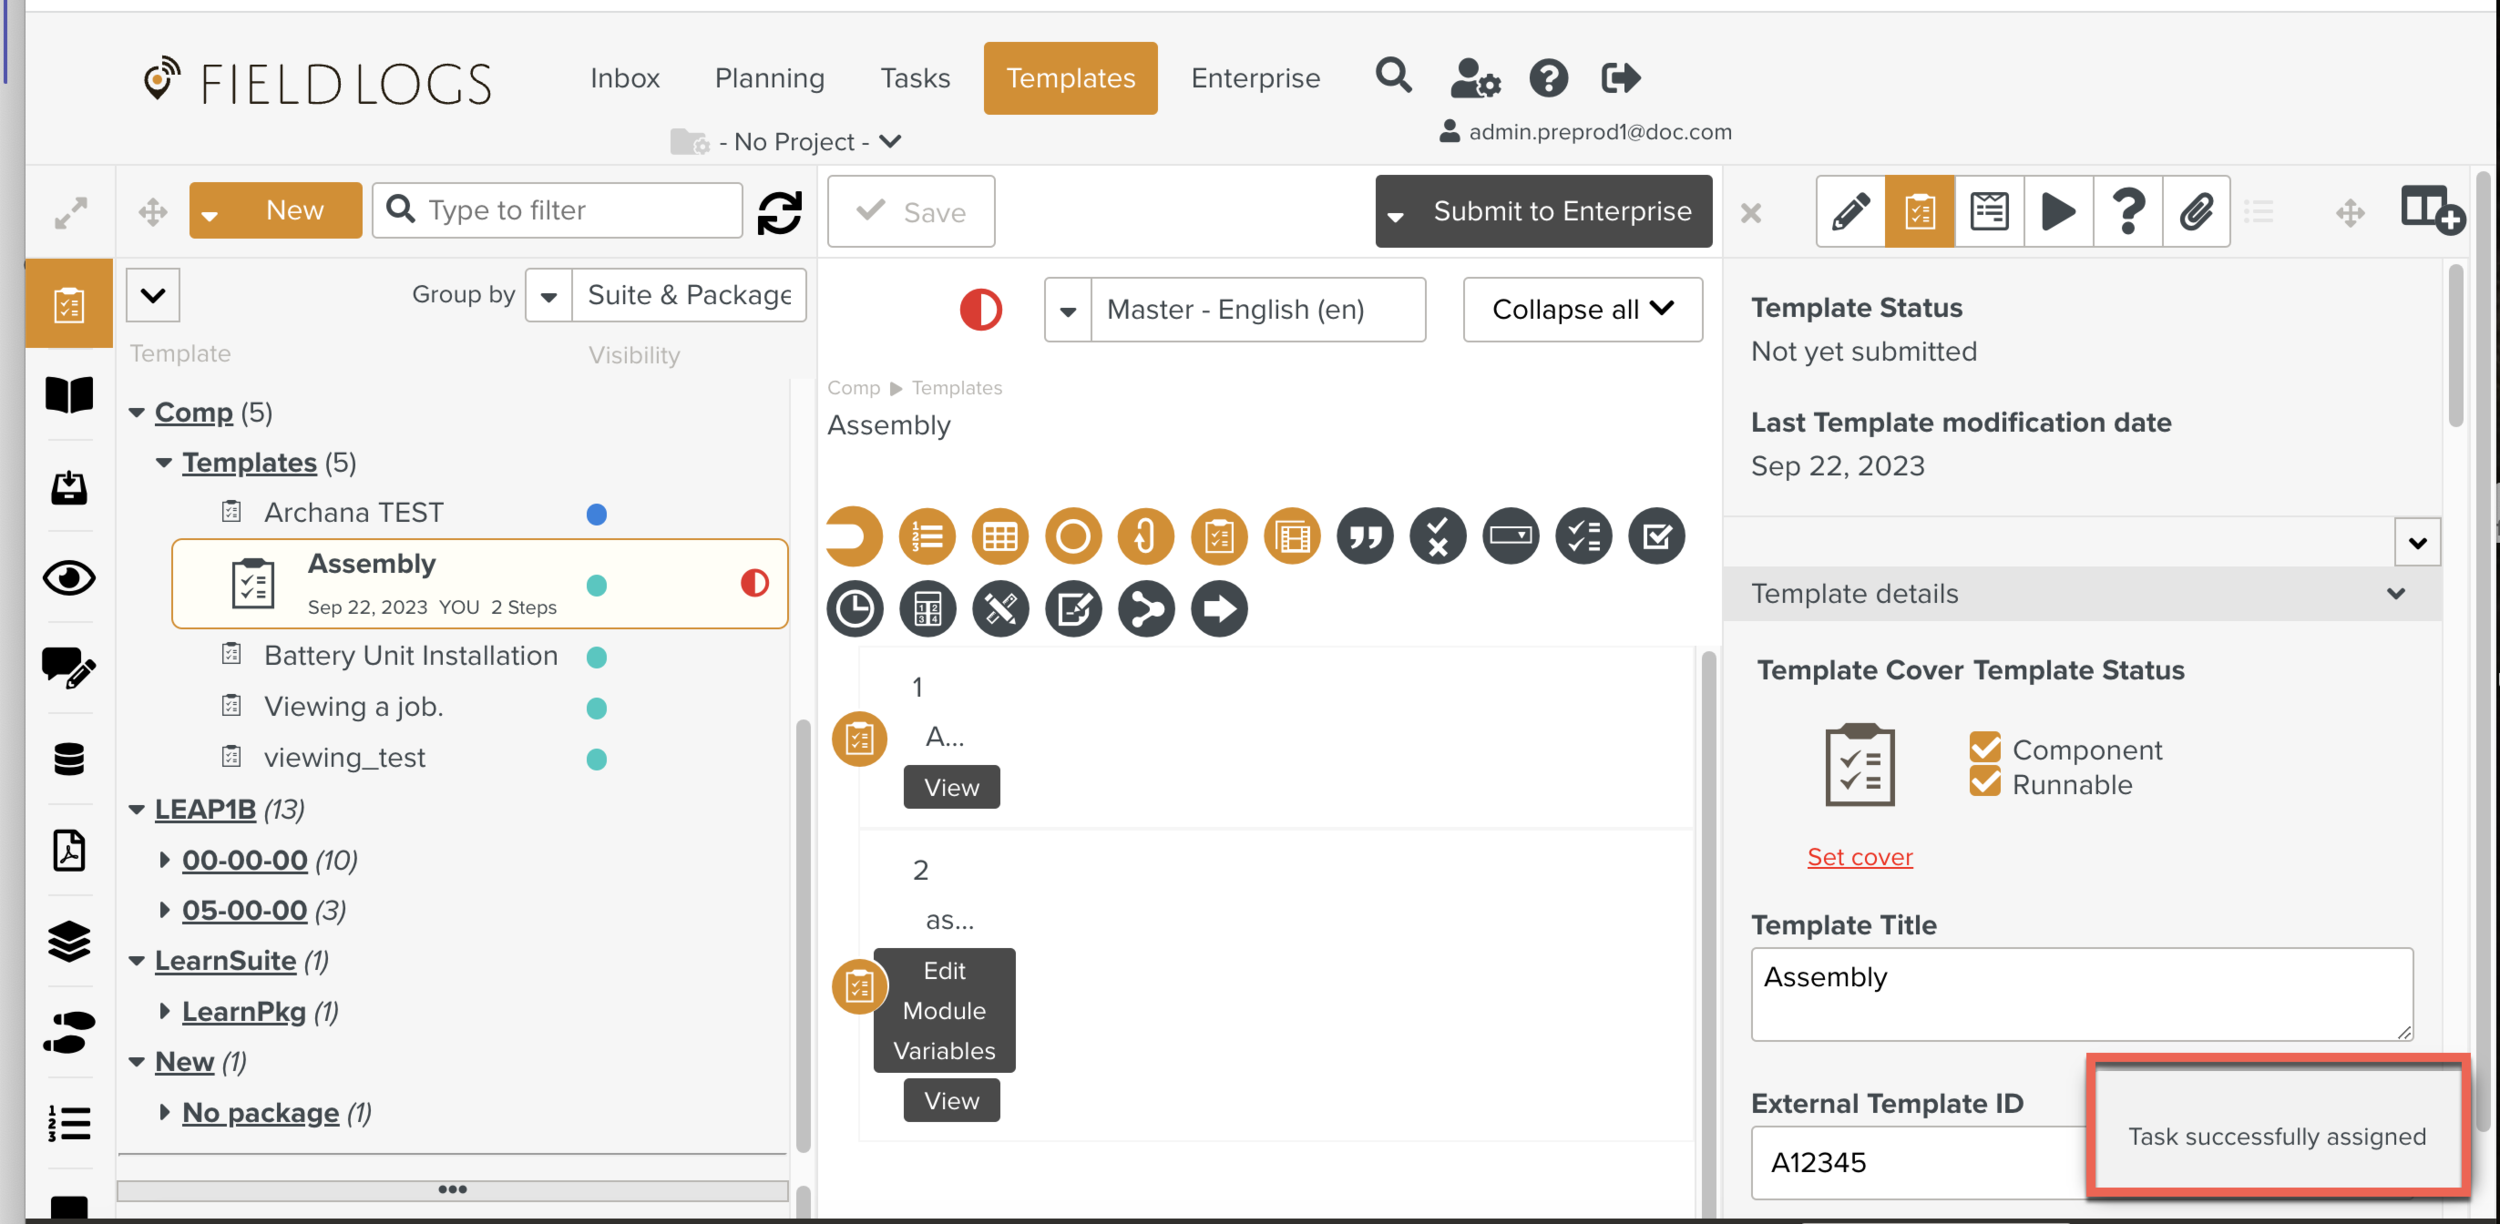Click the search magnifier icon in header

pos(1393,77)
